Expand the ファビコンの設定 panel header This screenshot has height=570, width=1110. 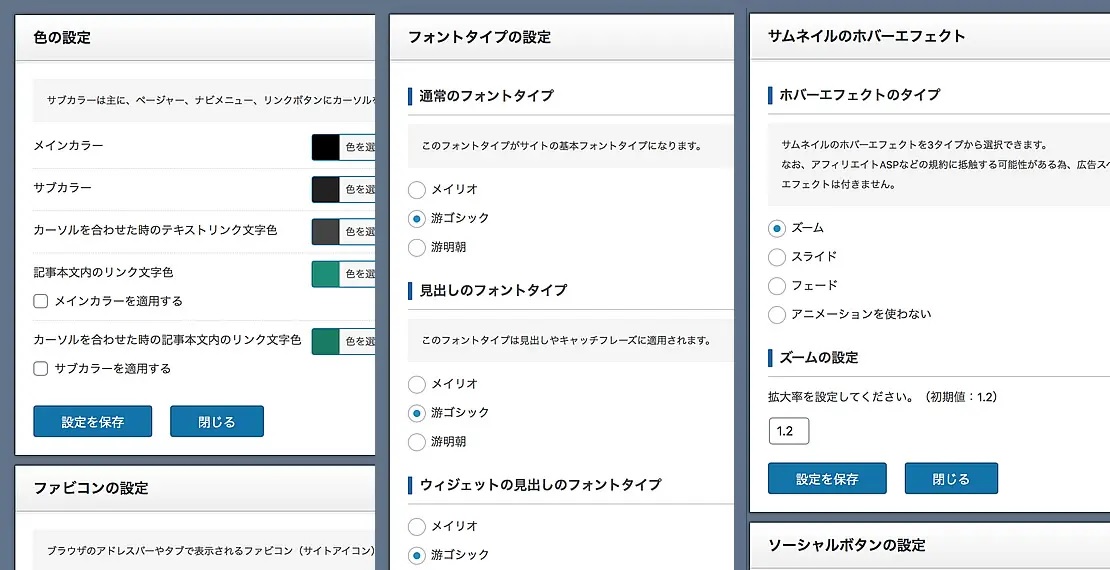click(x=195, y=488)
